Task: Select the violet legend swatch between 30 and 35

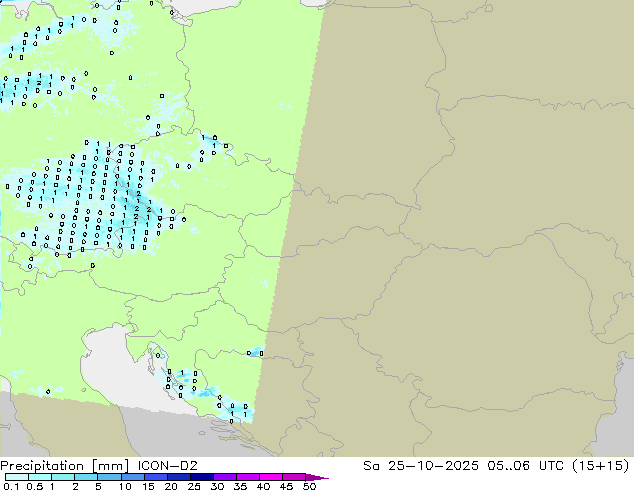Action: pos(225,477)
